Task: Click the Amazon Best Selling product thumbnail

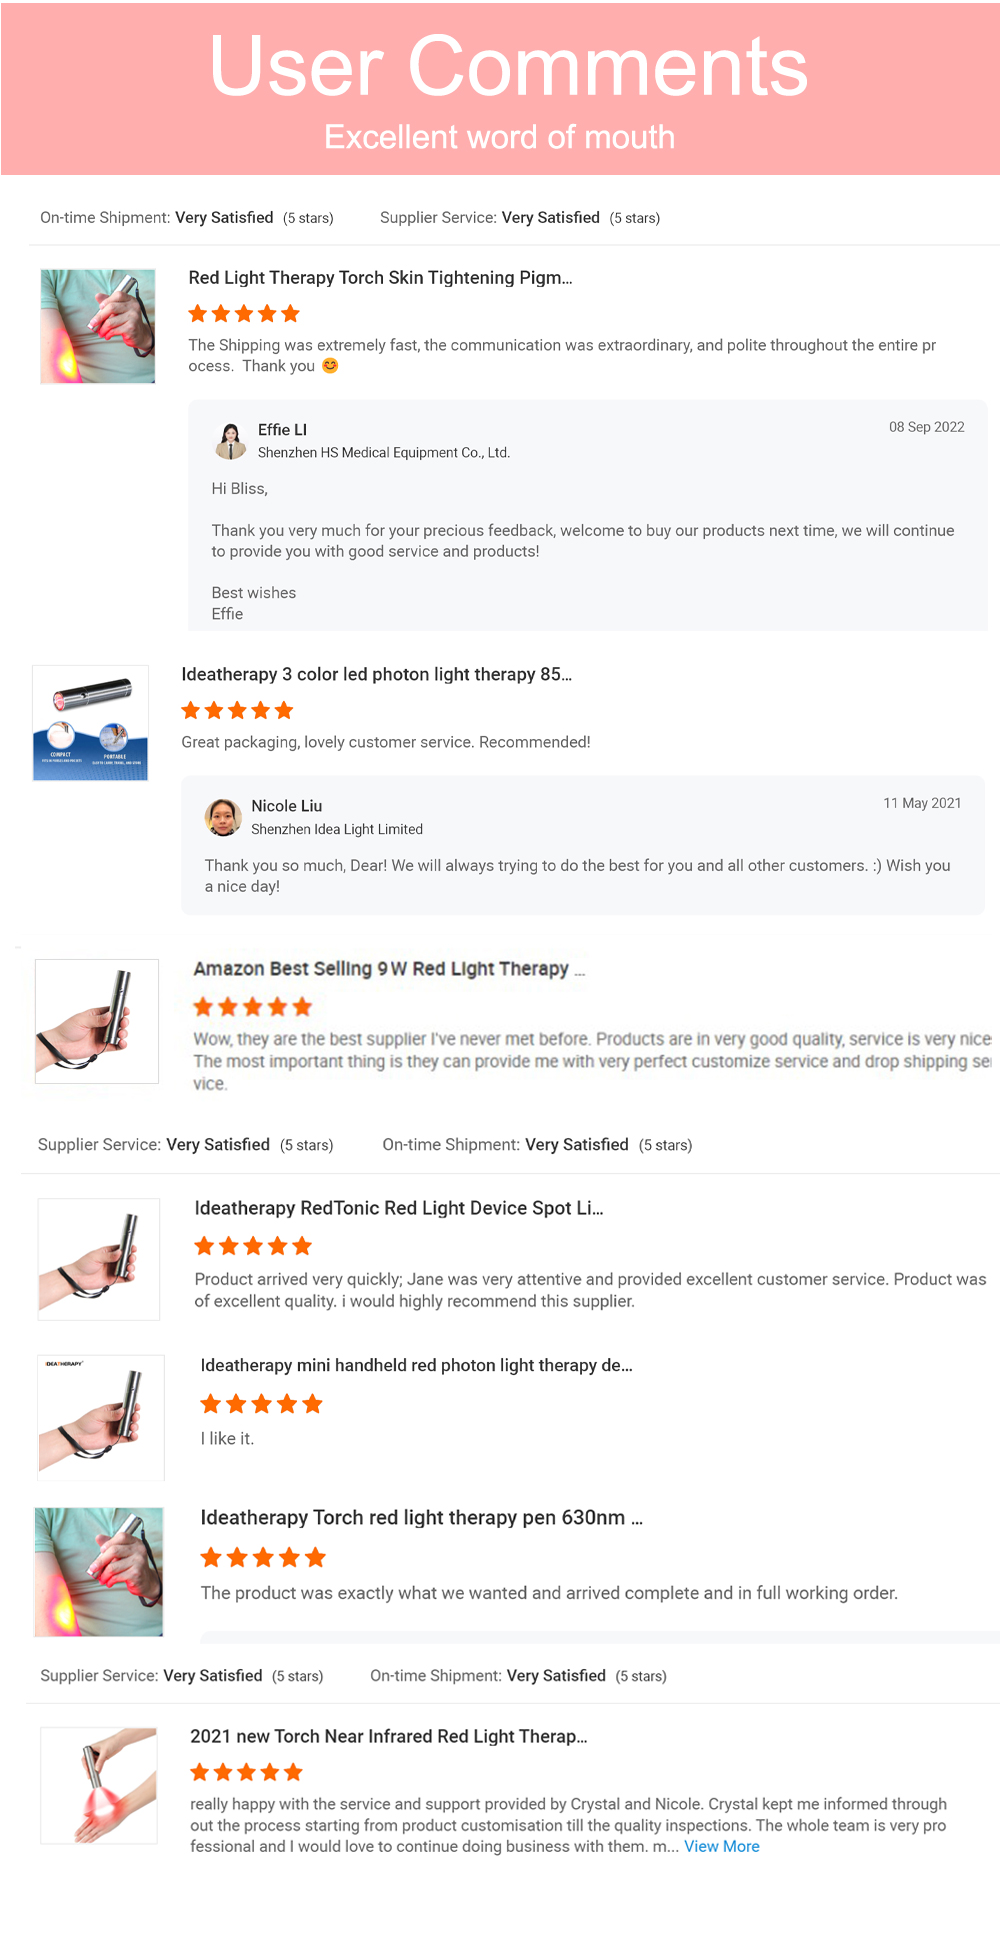Action: click(x=97, y=1021)
